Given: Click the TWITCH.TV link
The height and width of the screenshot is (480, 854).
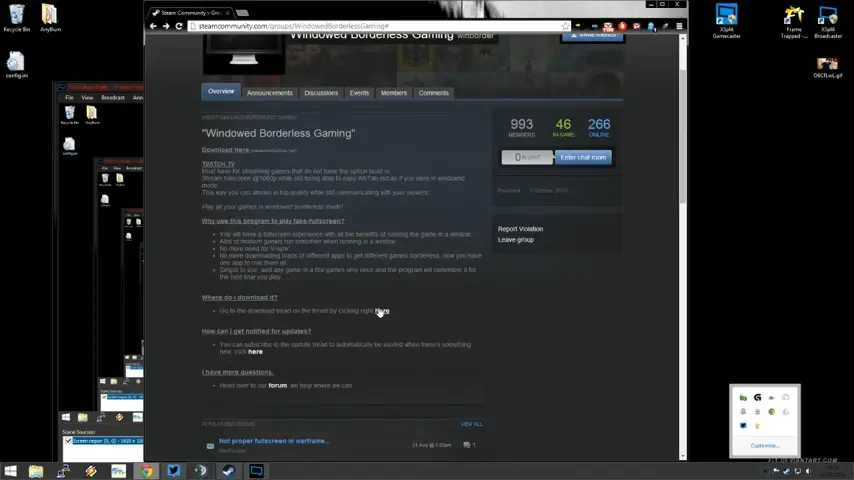Looking at the screenshot, I should click(x=218, y=164).
